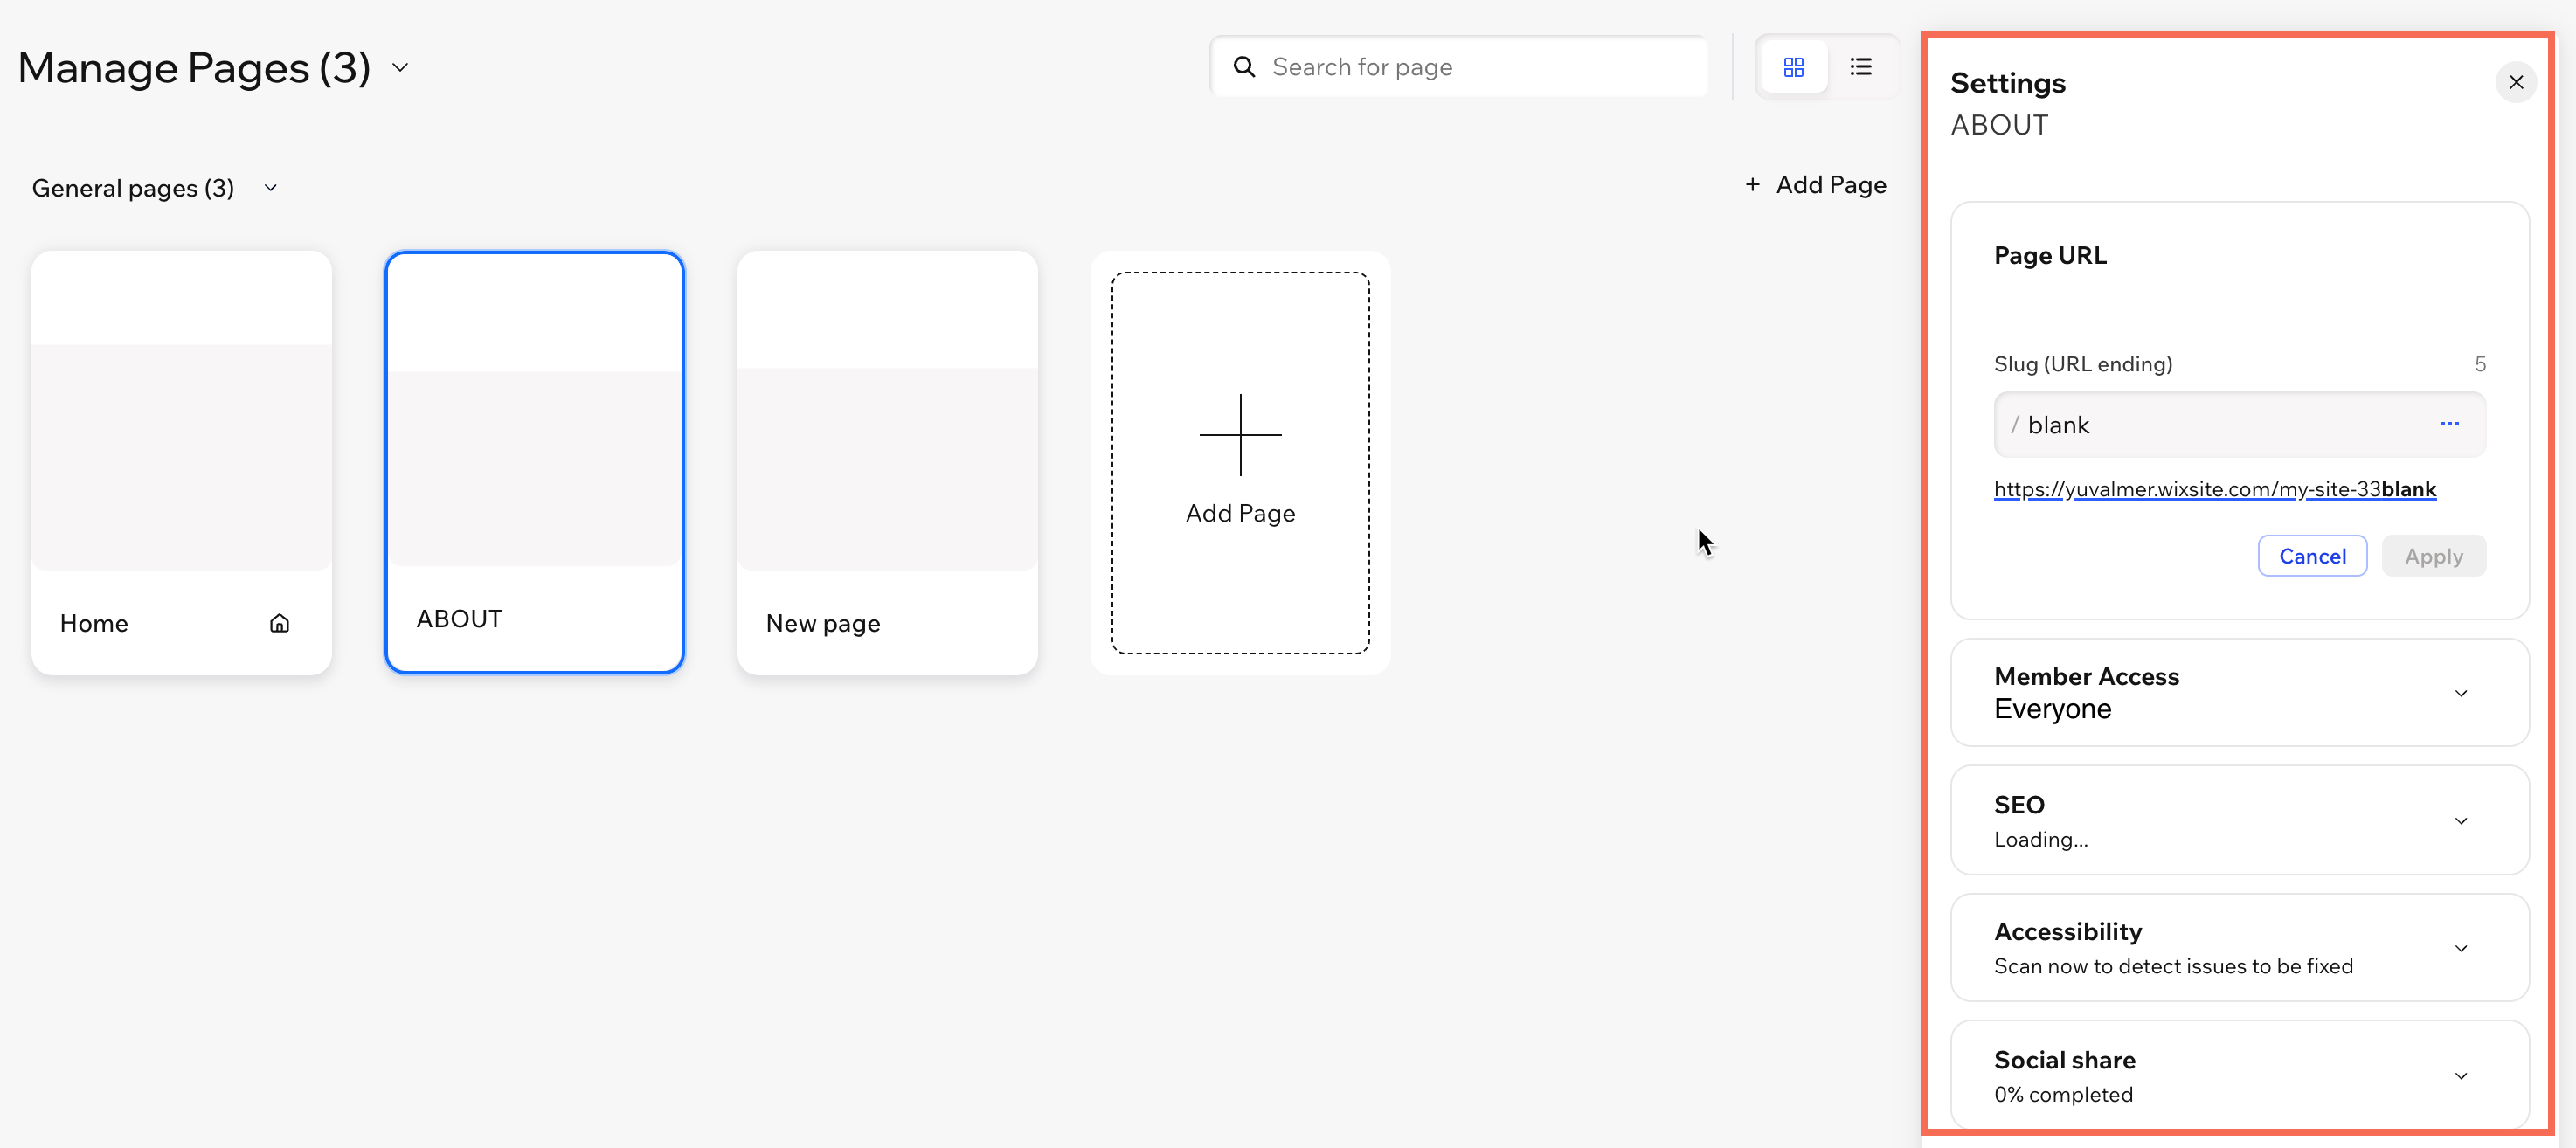Expand Member Access section
2576x1148 pixels.
pos(2460,693)
